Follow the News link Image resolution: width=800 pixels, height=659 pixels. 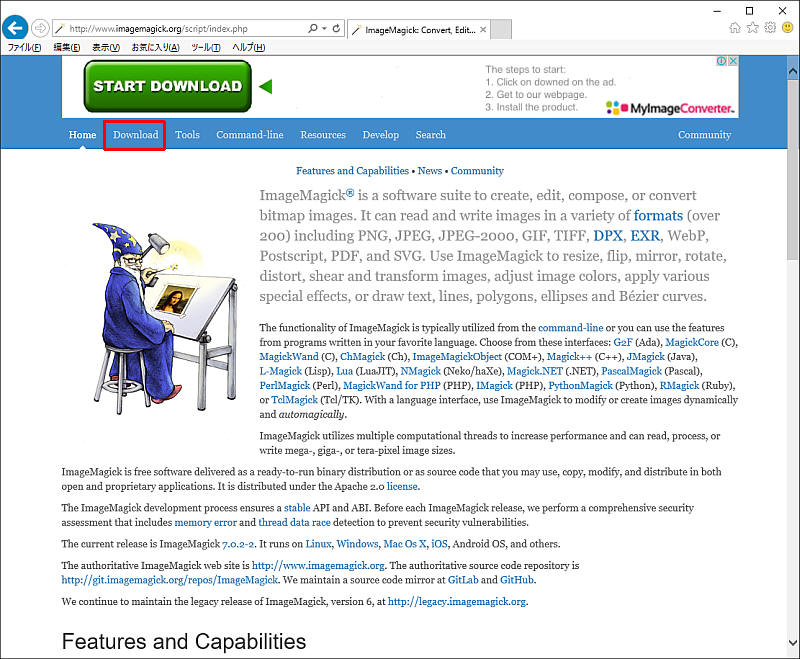[x=430, y=171]
